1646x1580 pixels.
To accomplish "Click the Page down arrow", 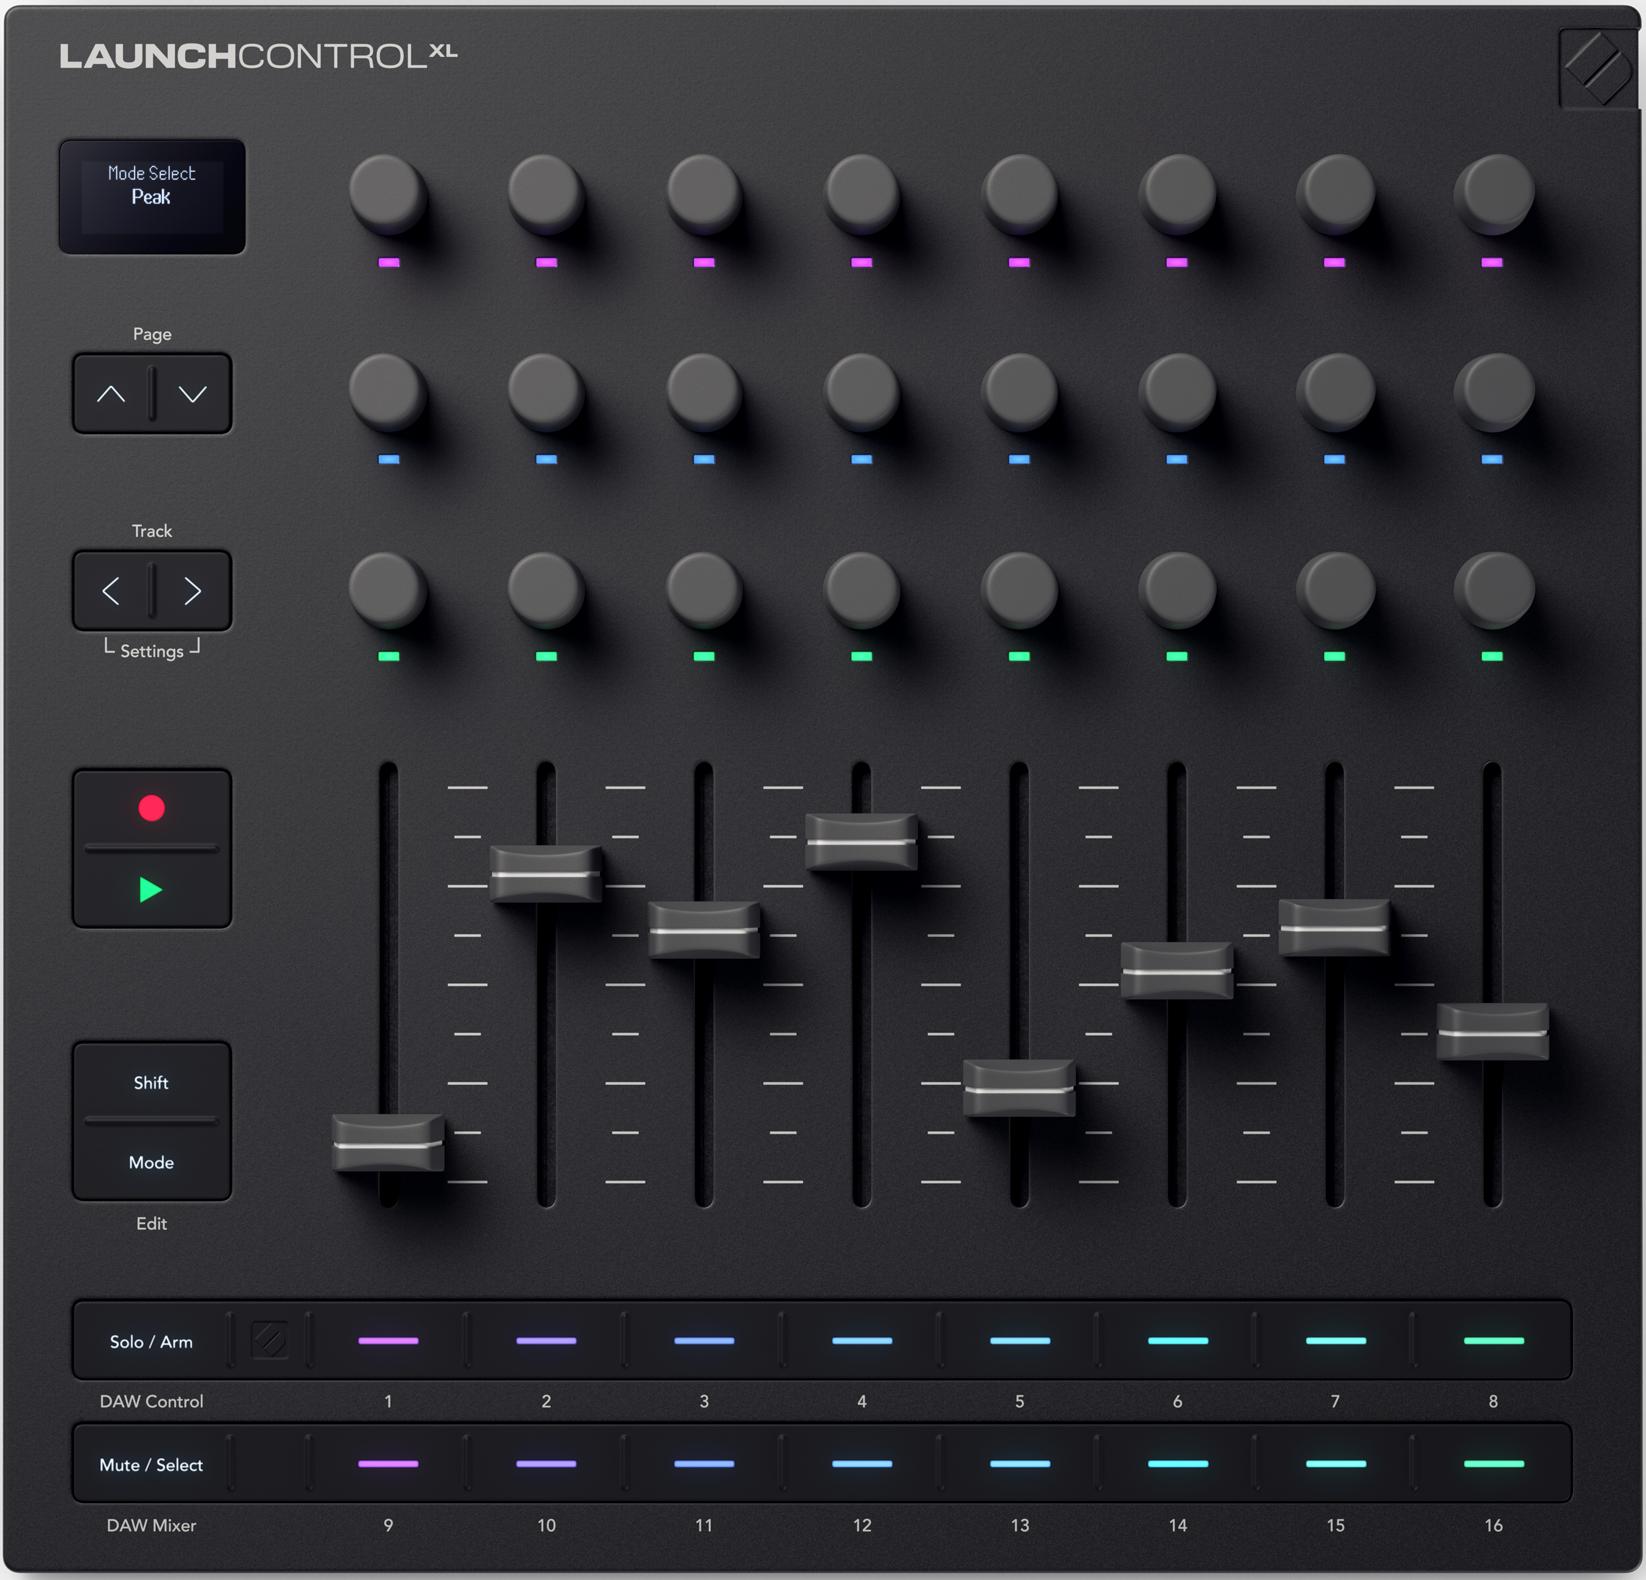I will [192, 392].
